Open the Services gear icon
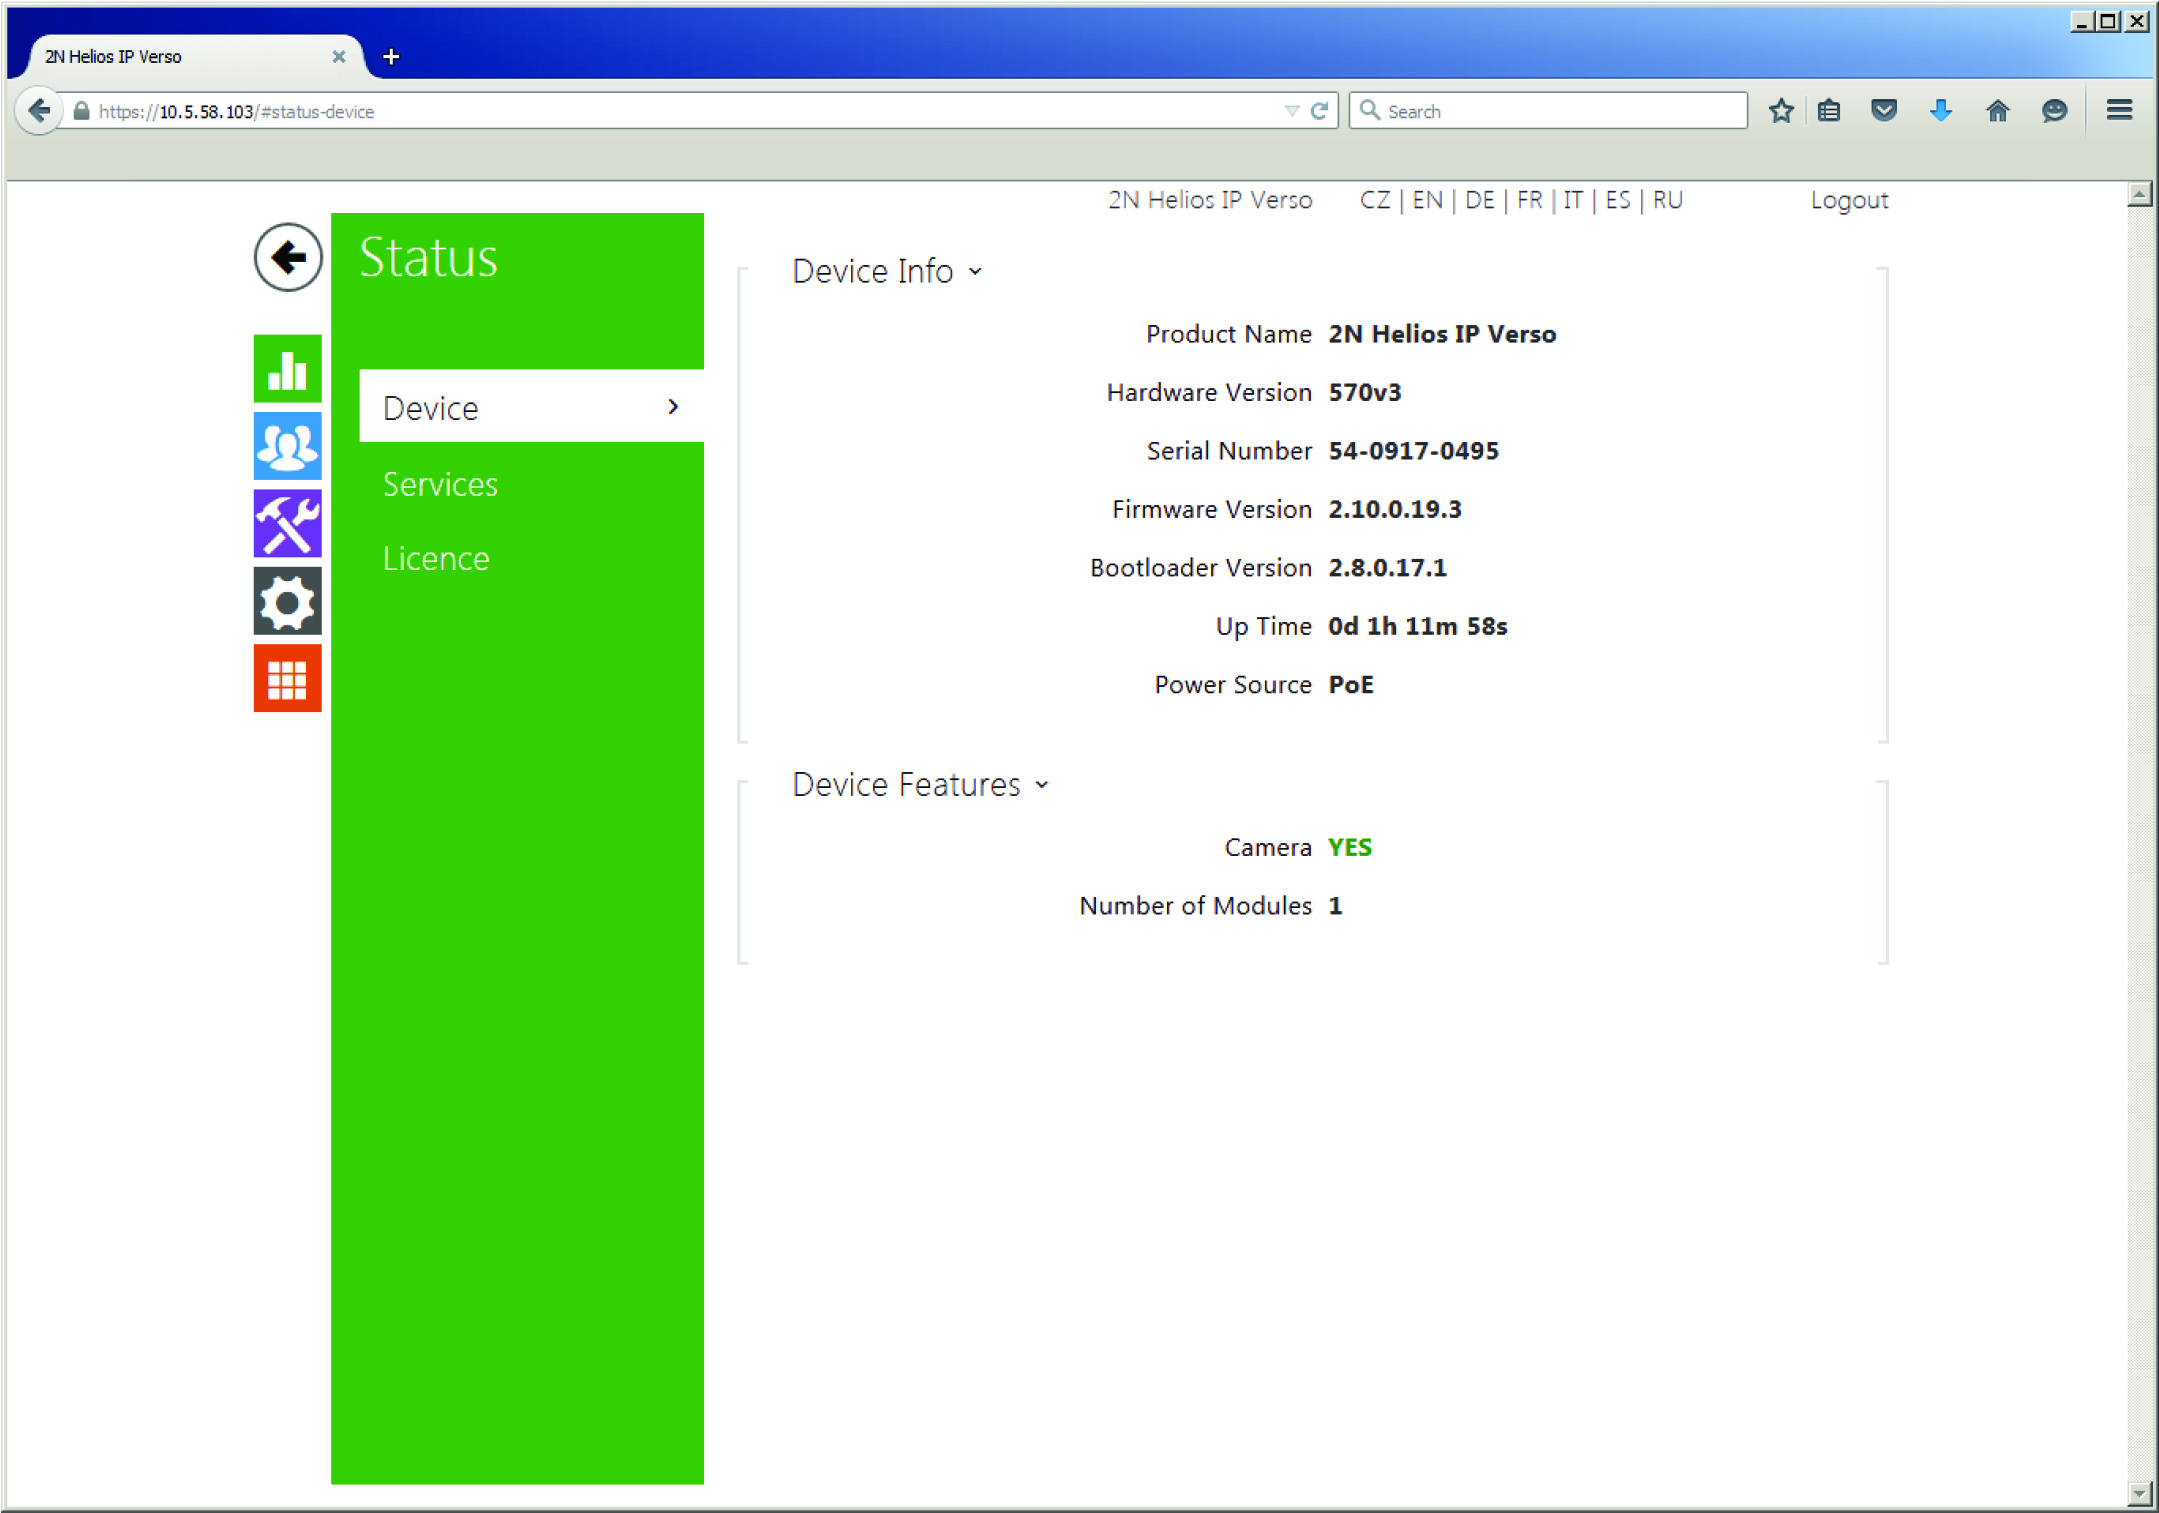2159x1513 pixels. click(287, 601)
